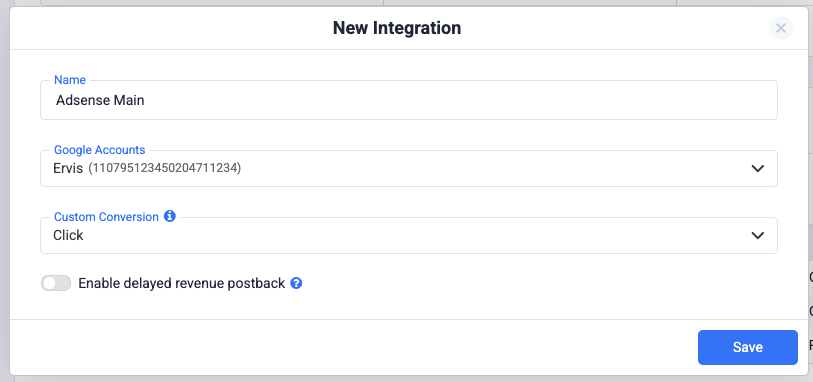The width and height of the screenshot is (813, 382).
Task: Click empty footer space beside Save button
Action: coord(353,347)
